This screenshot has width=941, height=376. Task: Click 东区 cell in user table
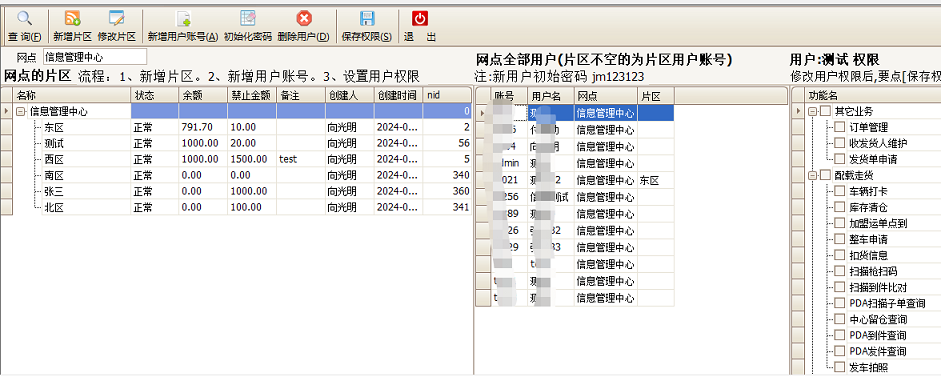click(656, 181)
